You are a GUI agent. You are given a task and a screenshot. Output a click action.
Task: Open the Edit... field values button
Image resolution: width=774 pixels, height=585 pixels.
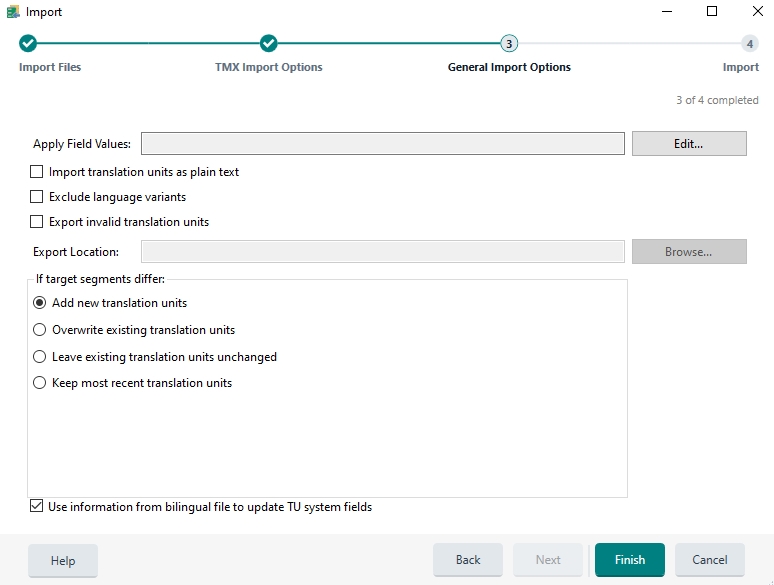tap(689, 144)
